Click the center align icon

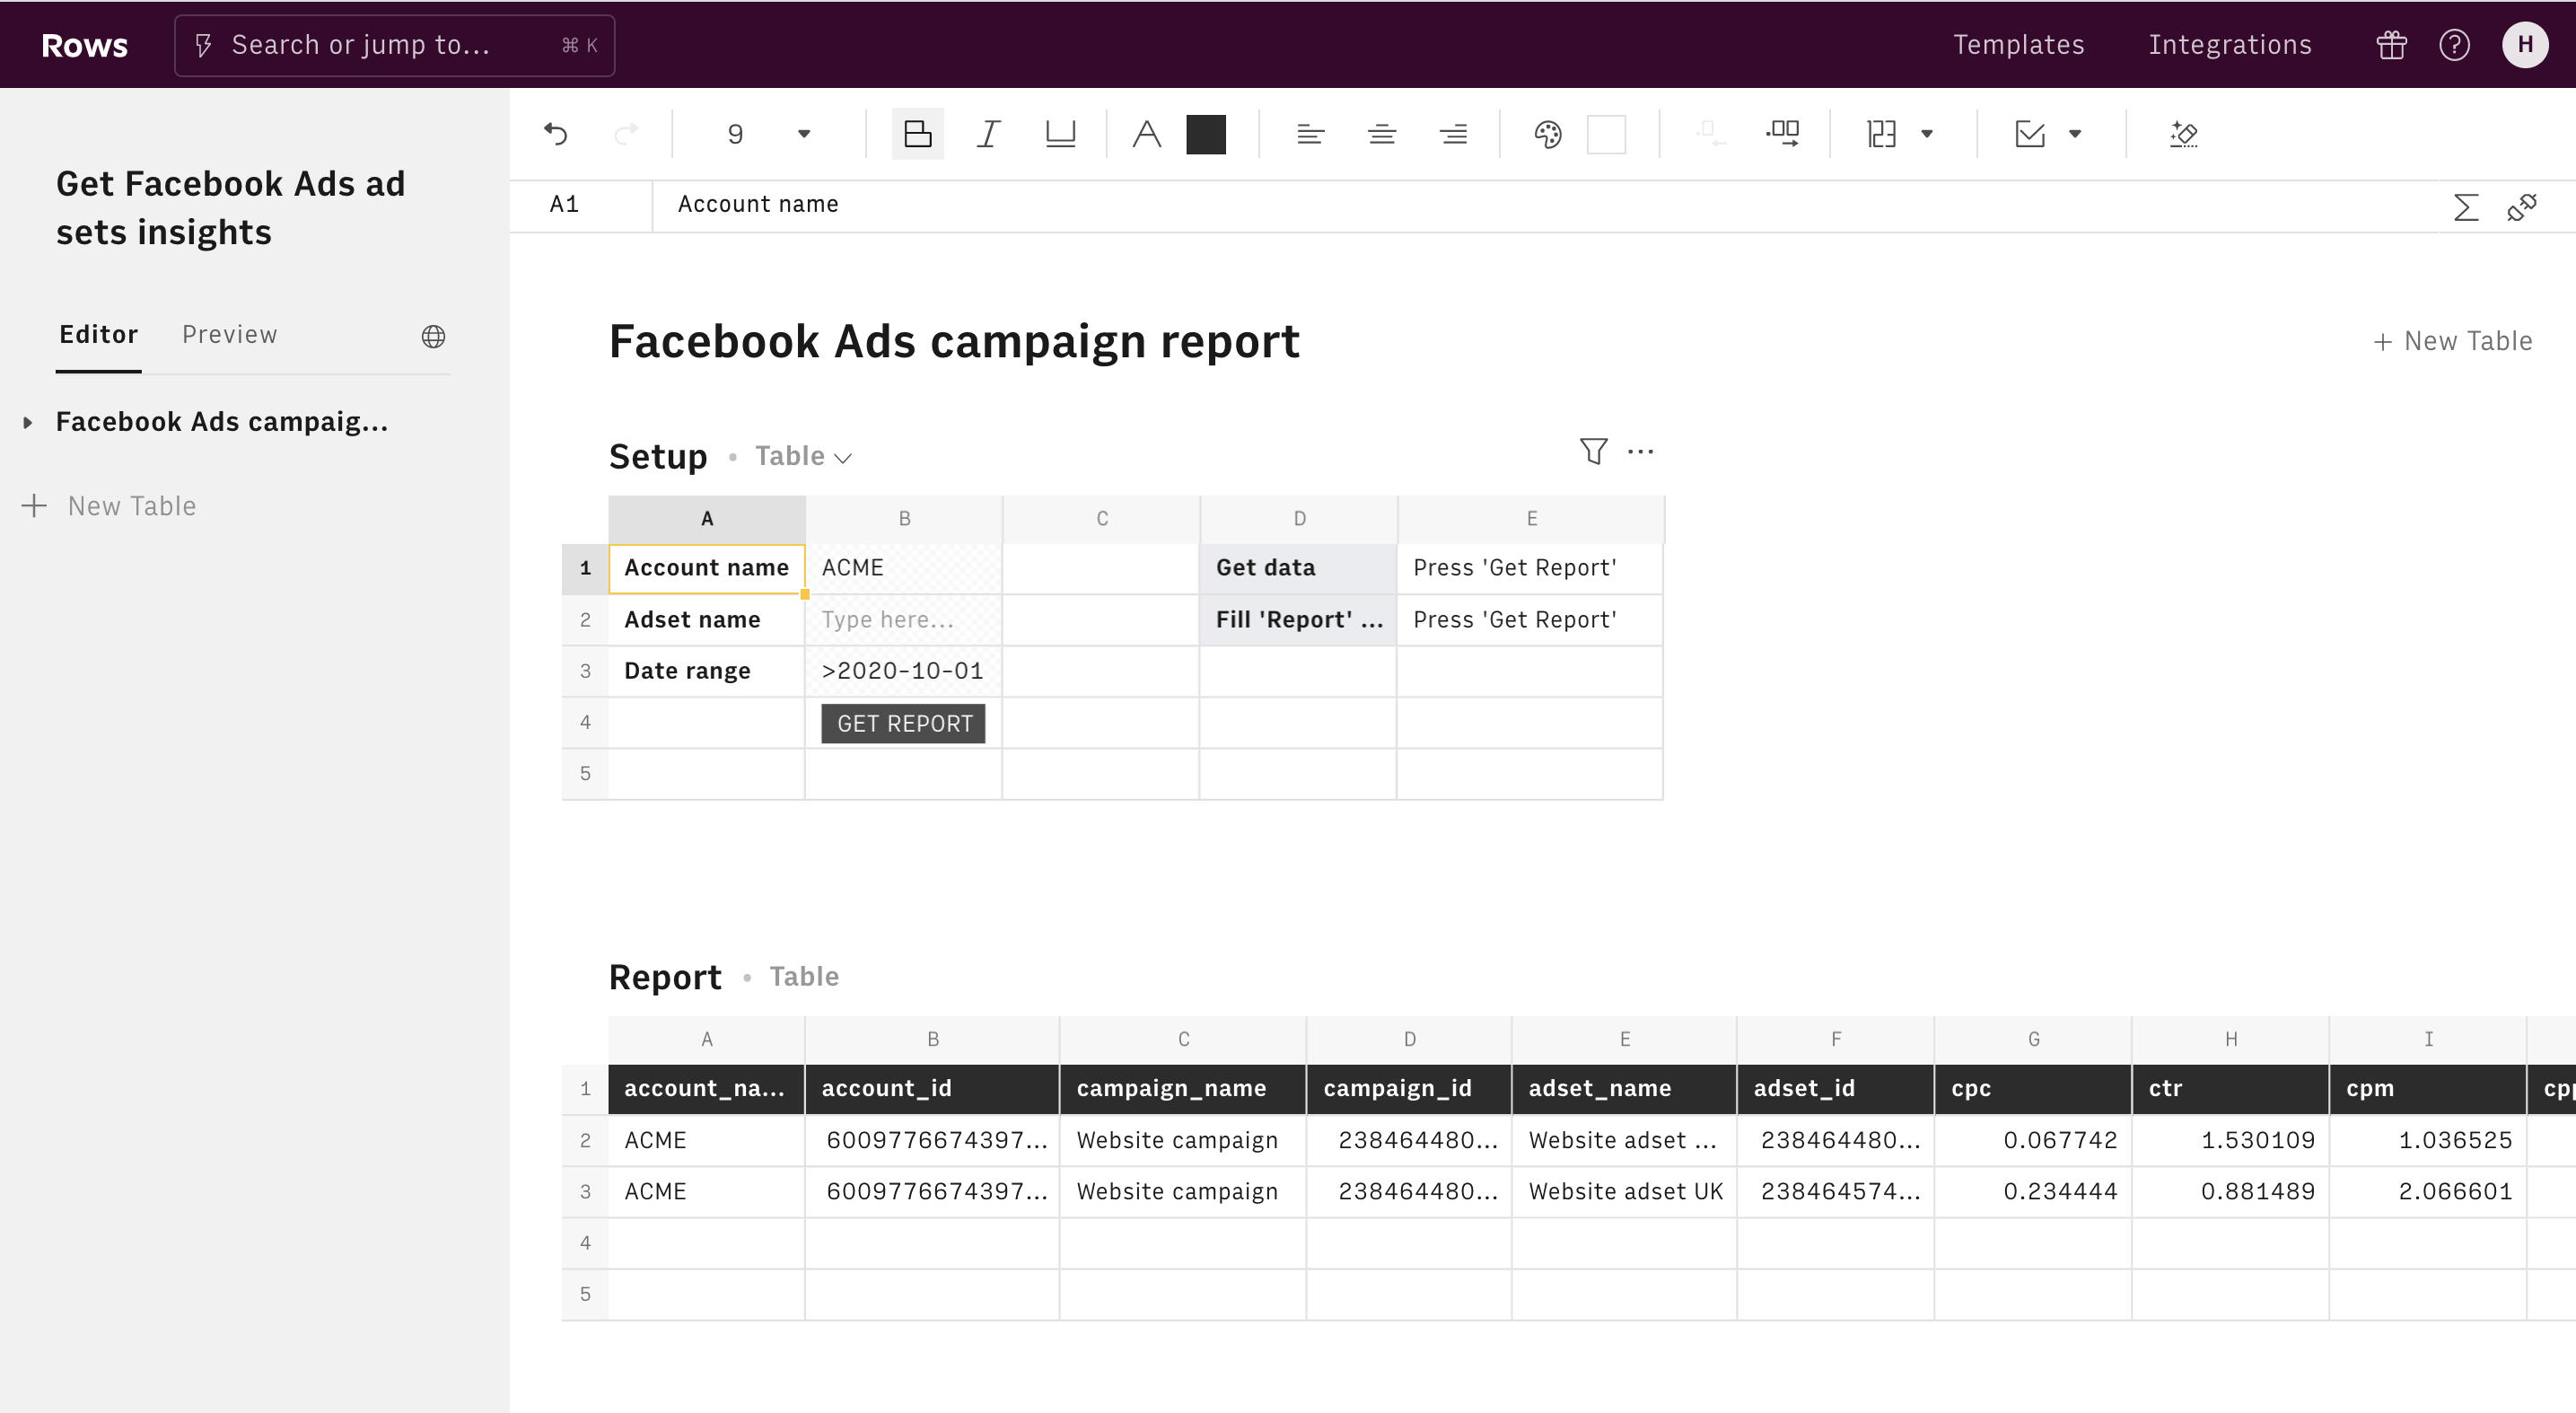pyautogui.click(x=1381, y=134)
